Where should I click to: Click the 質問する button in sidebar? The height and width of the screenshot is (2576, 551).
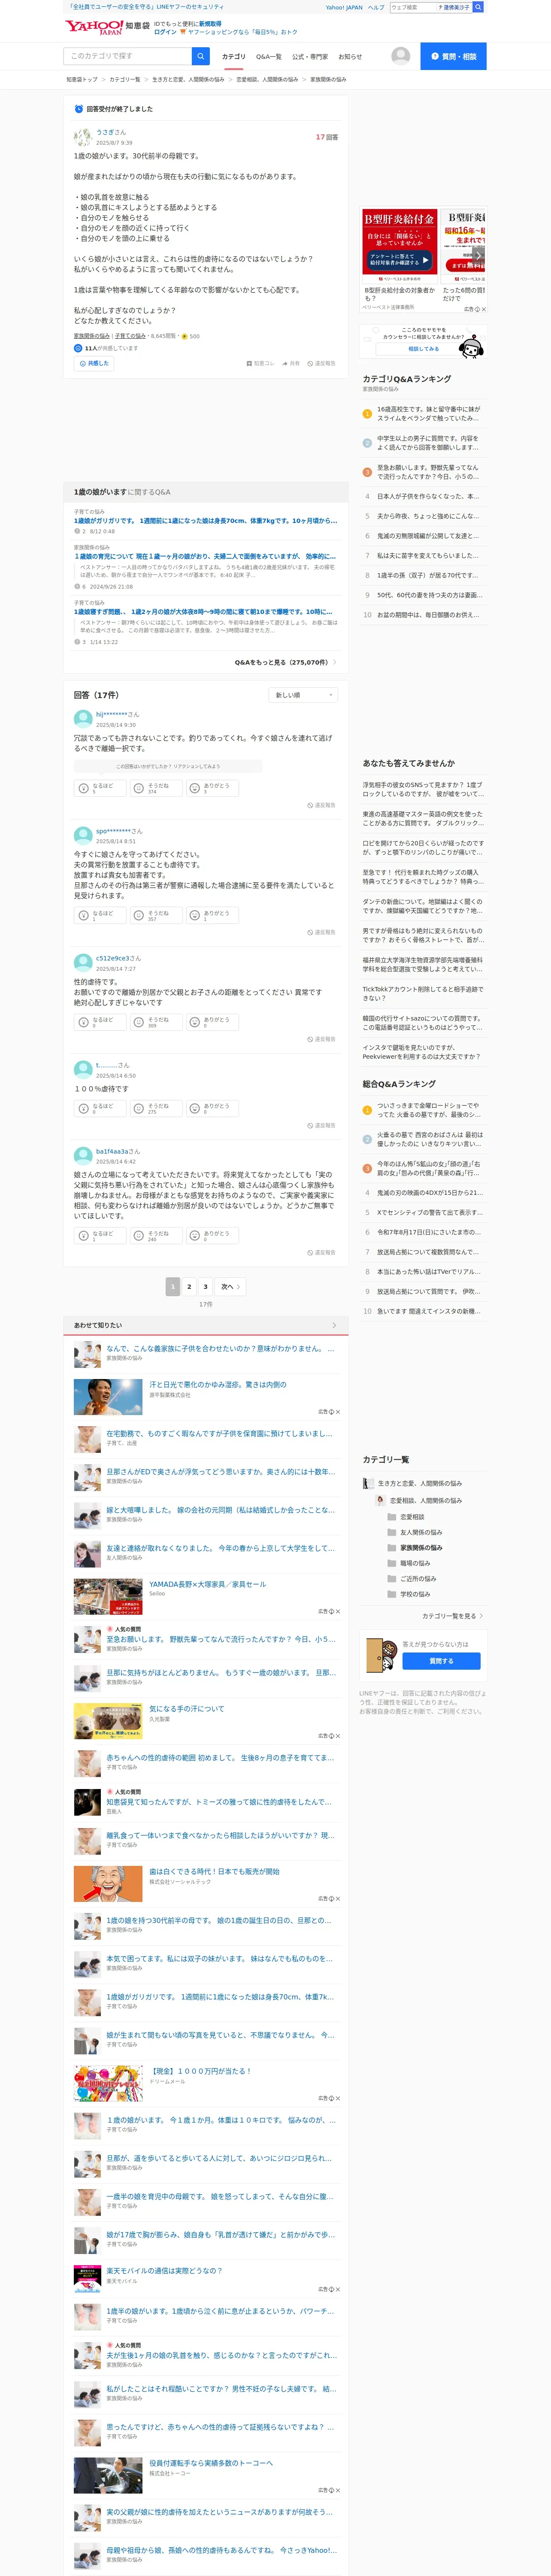441,1661
